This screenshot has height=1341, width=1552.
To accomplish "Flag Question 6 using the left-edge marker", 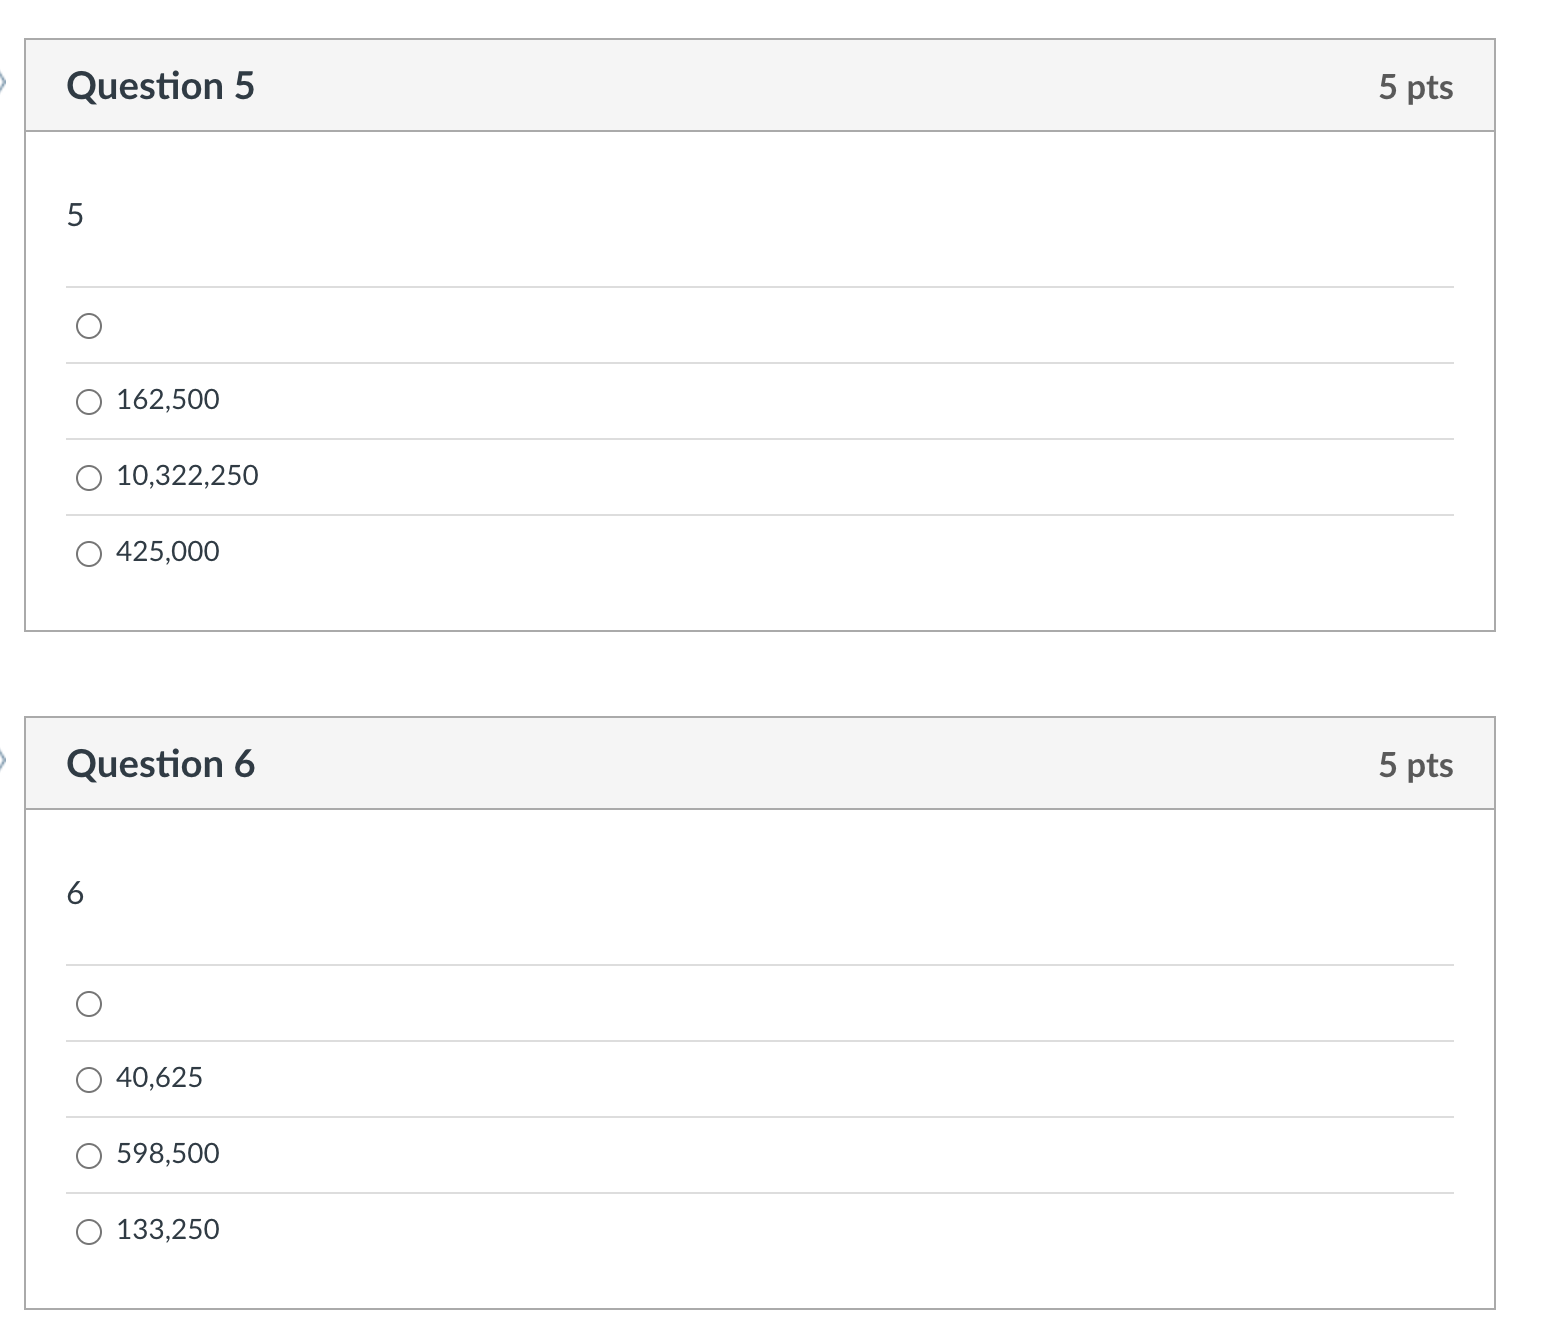I will [x=3, y=761].
